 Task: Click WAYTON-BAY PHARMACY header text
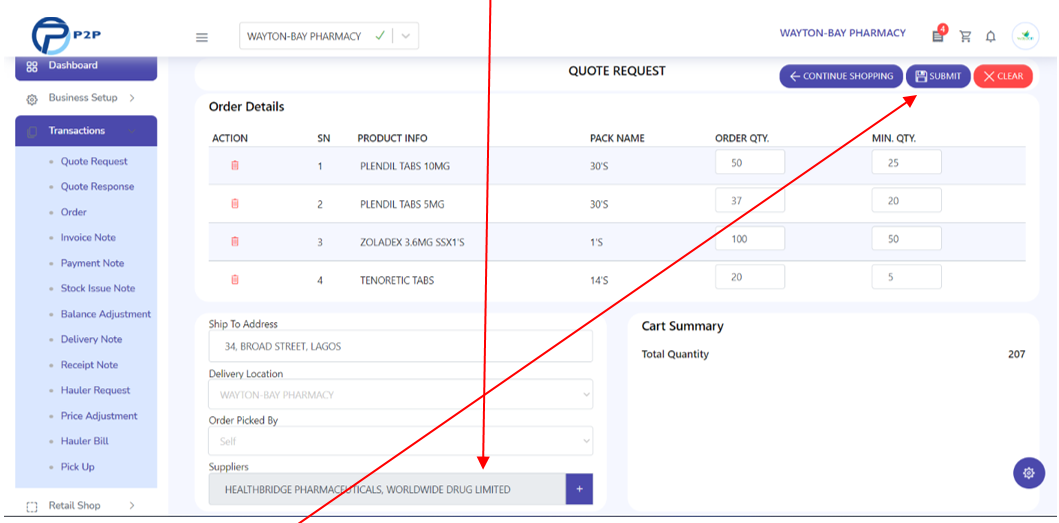tap(843, 33)
